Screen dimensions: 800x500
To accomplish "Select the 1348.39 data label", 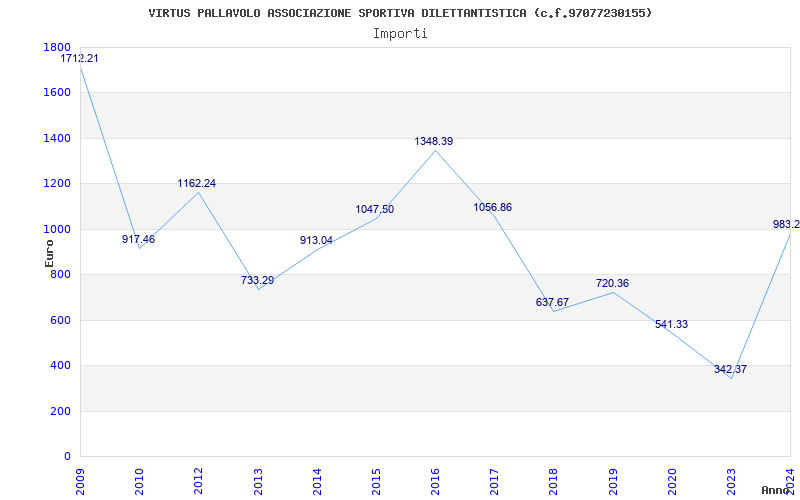I will [x=434, y=141].
